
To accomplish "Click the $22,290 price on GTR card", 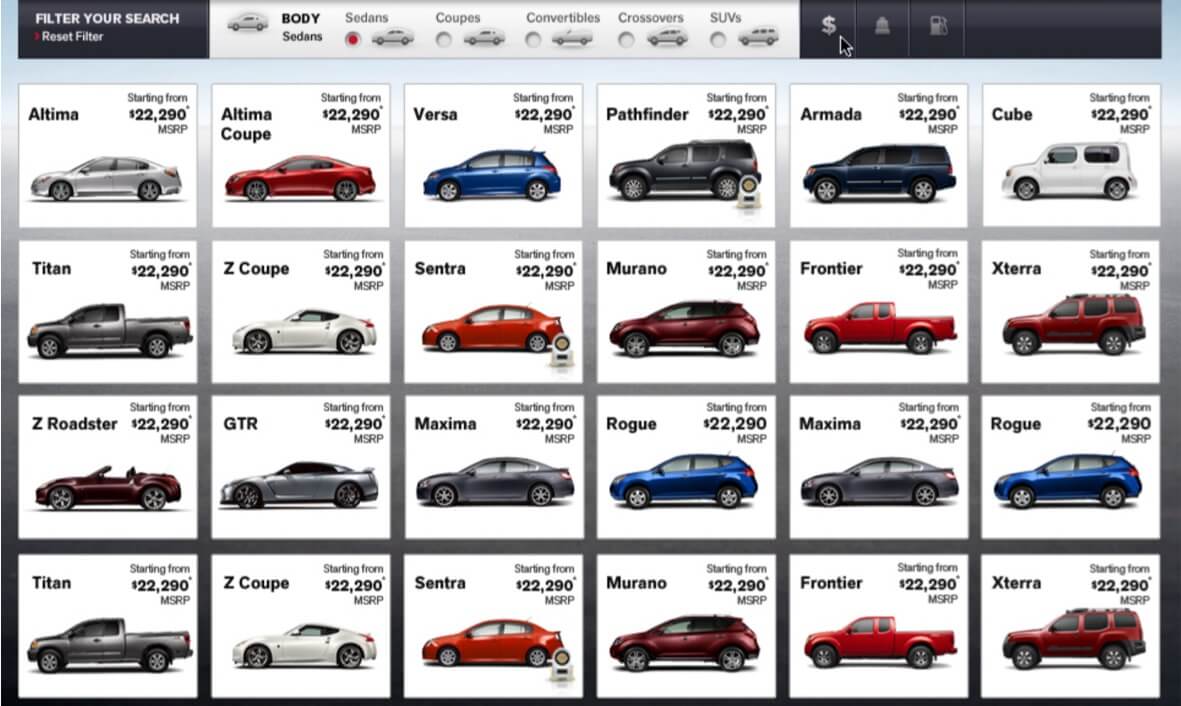I will coord(354,424).
